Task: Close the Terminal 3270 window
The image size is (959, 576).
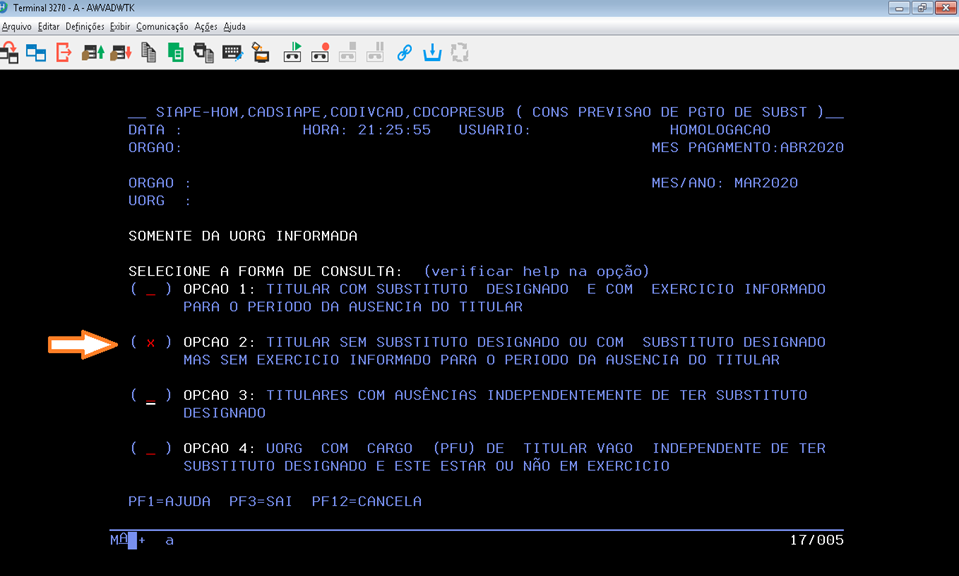Action: tap(946, 8)
